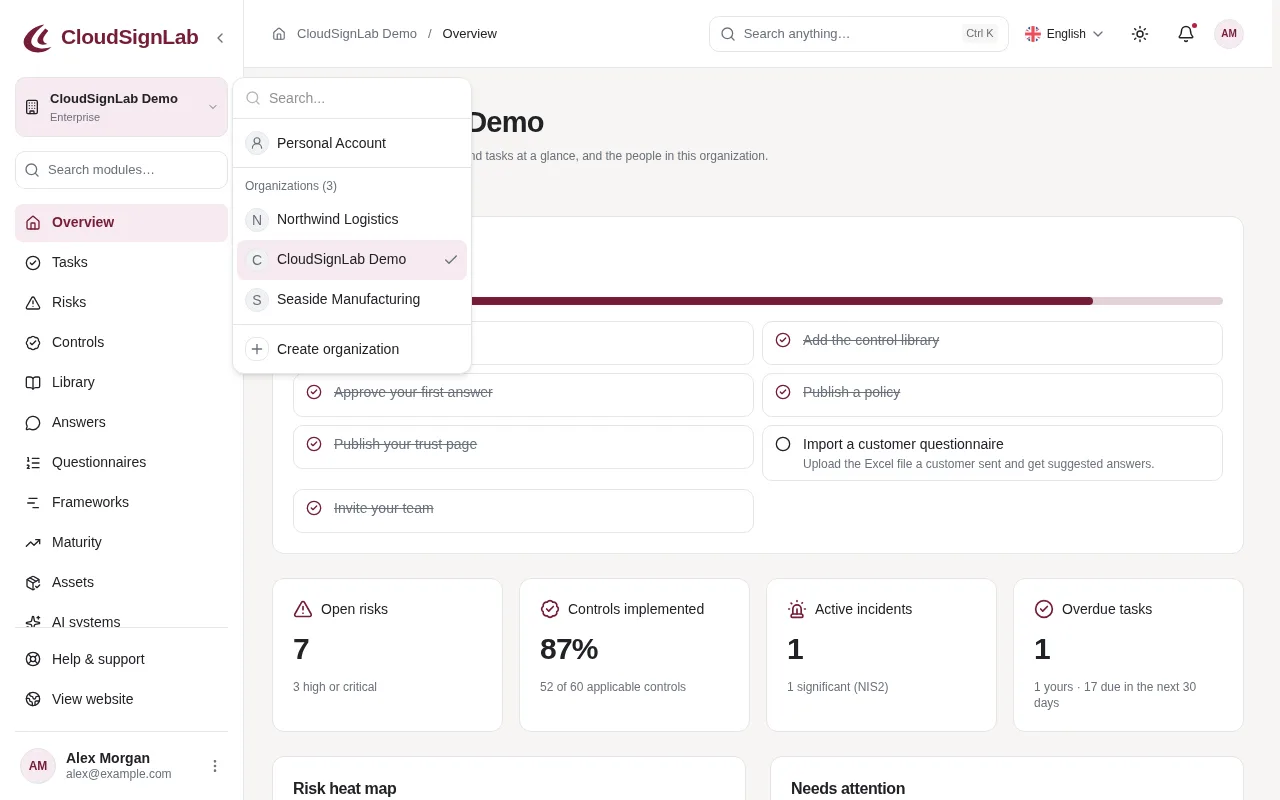The height and width of the screenshot is (800, 1280).
Task: Switch to Seaside Manufacturing organization
Action: (x=352, y=299)
